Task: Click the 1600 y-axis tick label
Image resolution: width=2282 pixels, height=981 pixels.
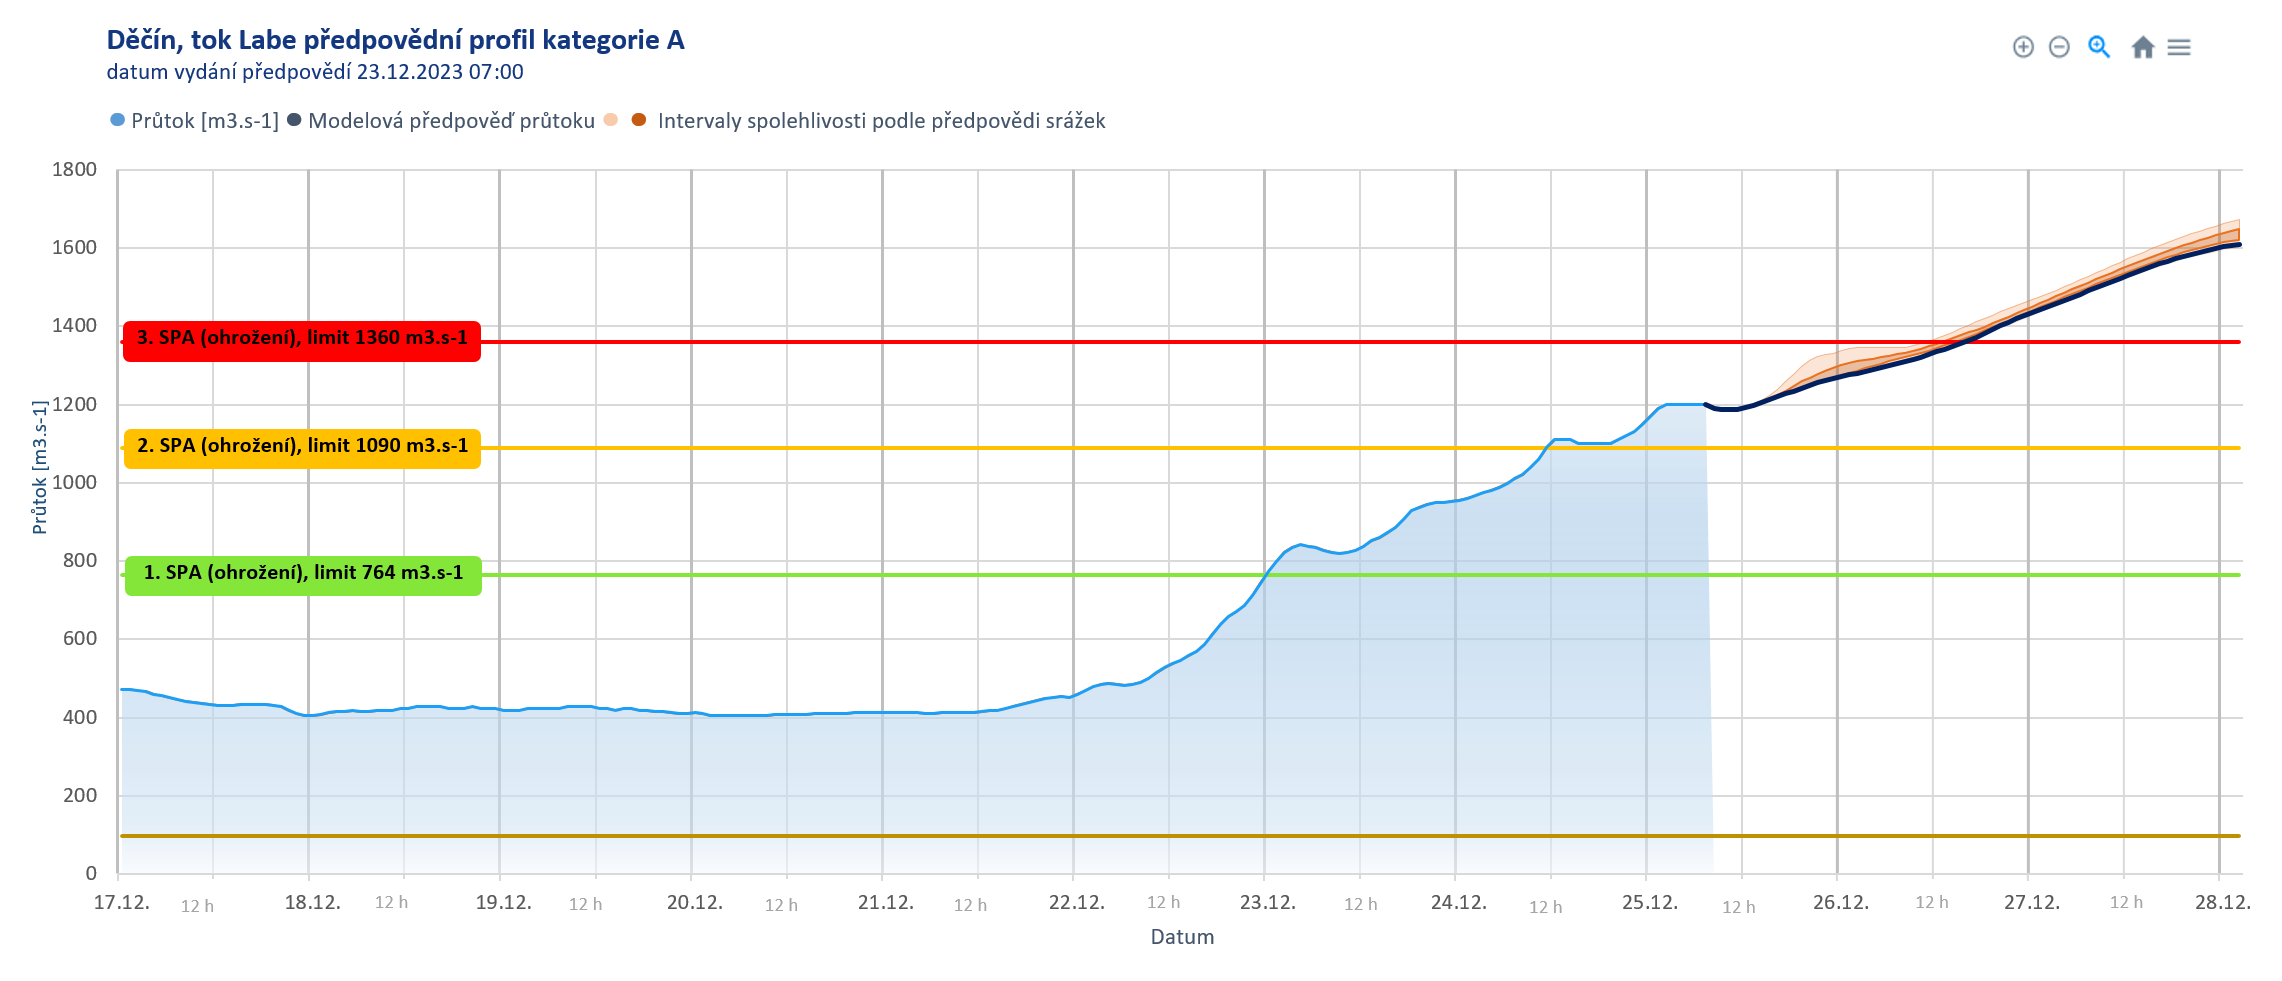Action: click(x=75, y=248)
